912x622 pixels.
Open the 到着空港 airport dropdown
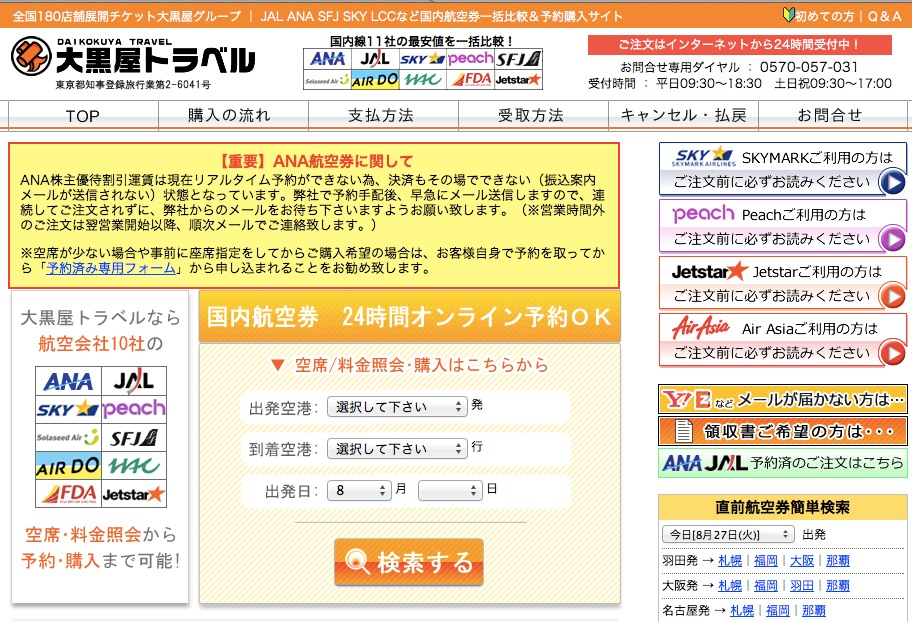[x=397, y=448]
